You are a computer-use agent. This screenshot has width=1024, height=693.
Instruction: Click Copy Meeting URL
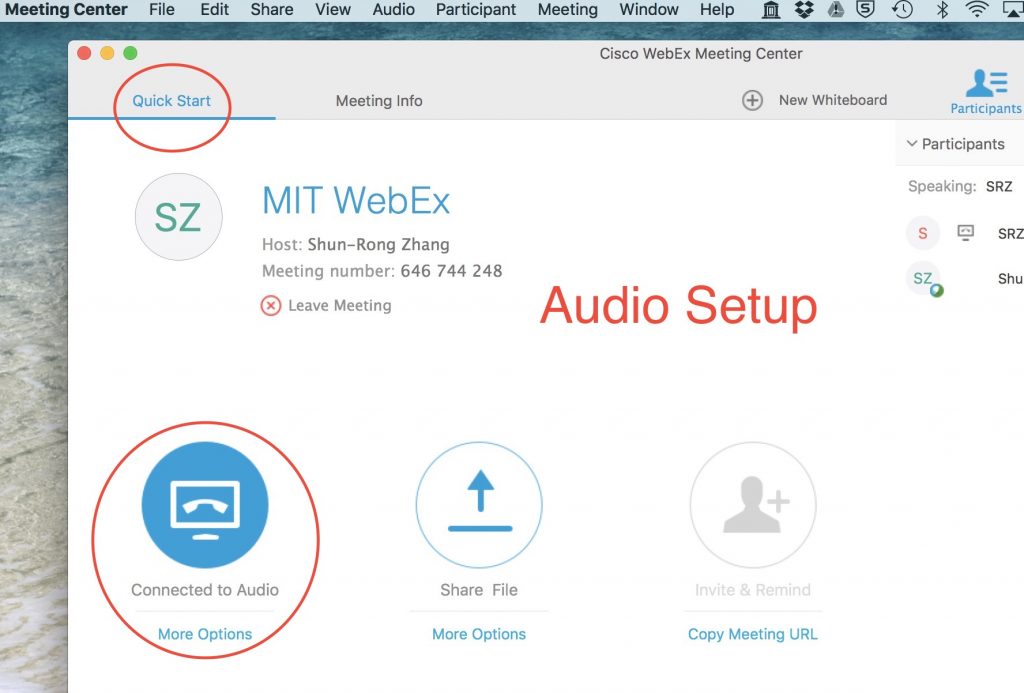753,634
